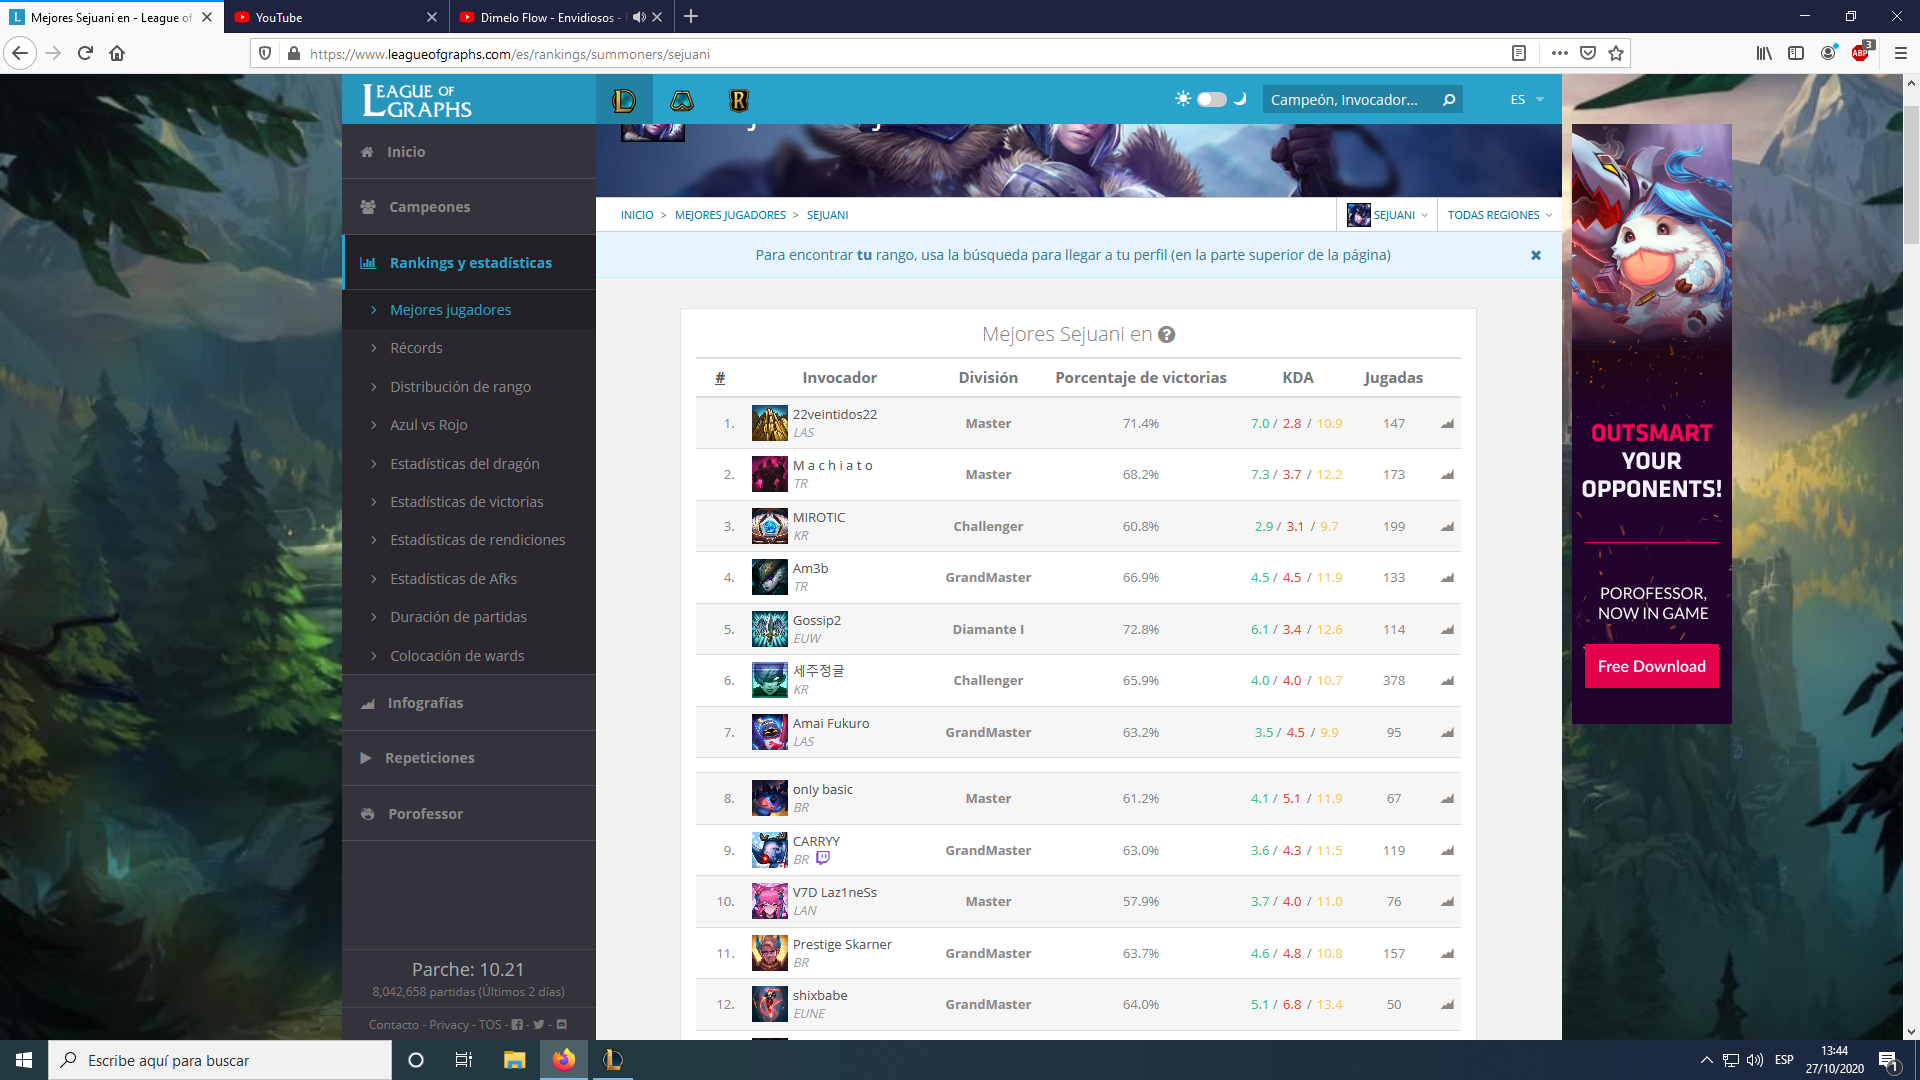Switch to Teamfight Tactics game icon

click(681, 100)
